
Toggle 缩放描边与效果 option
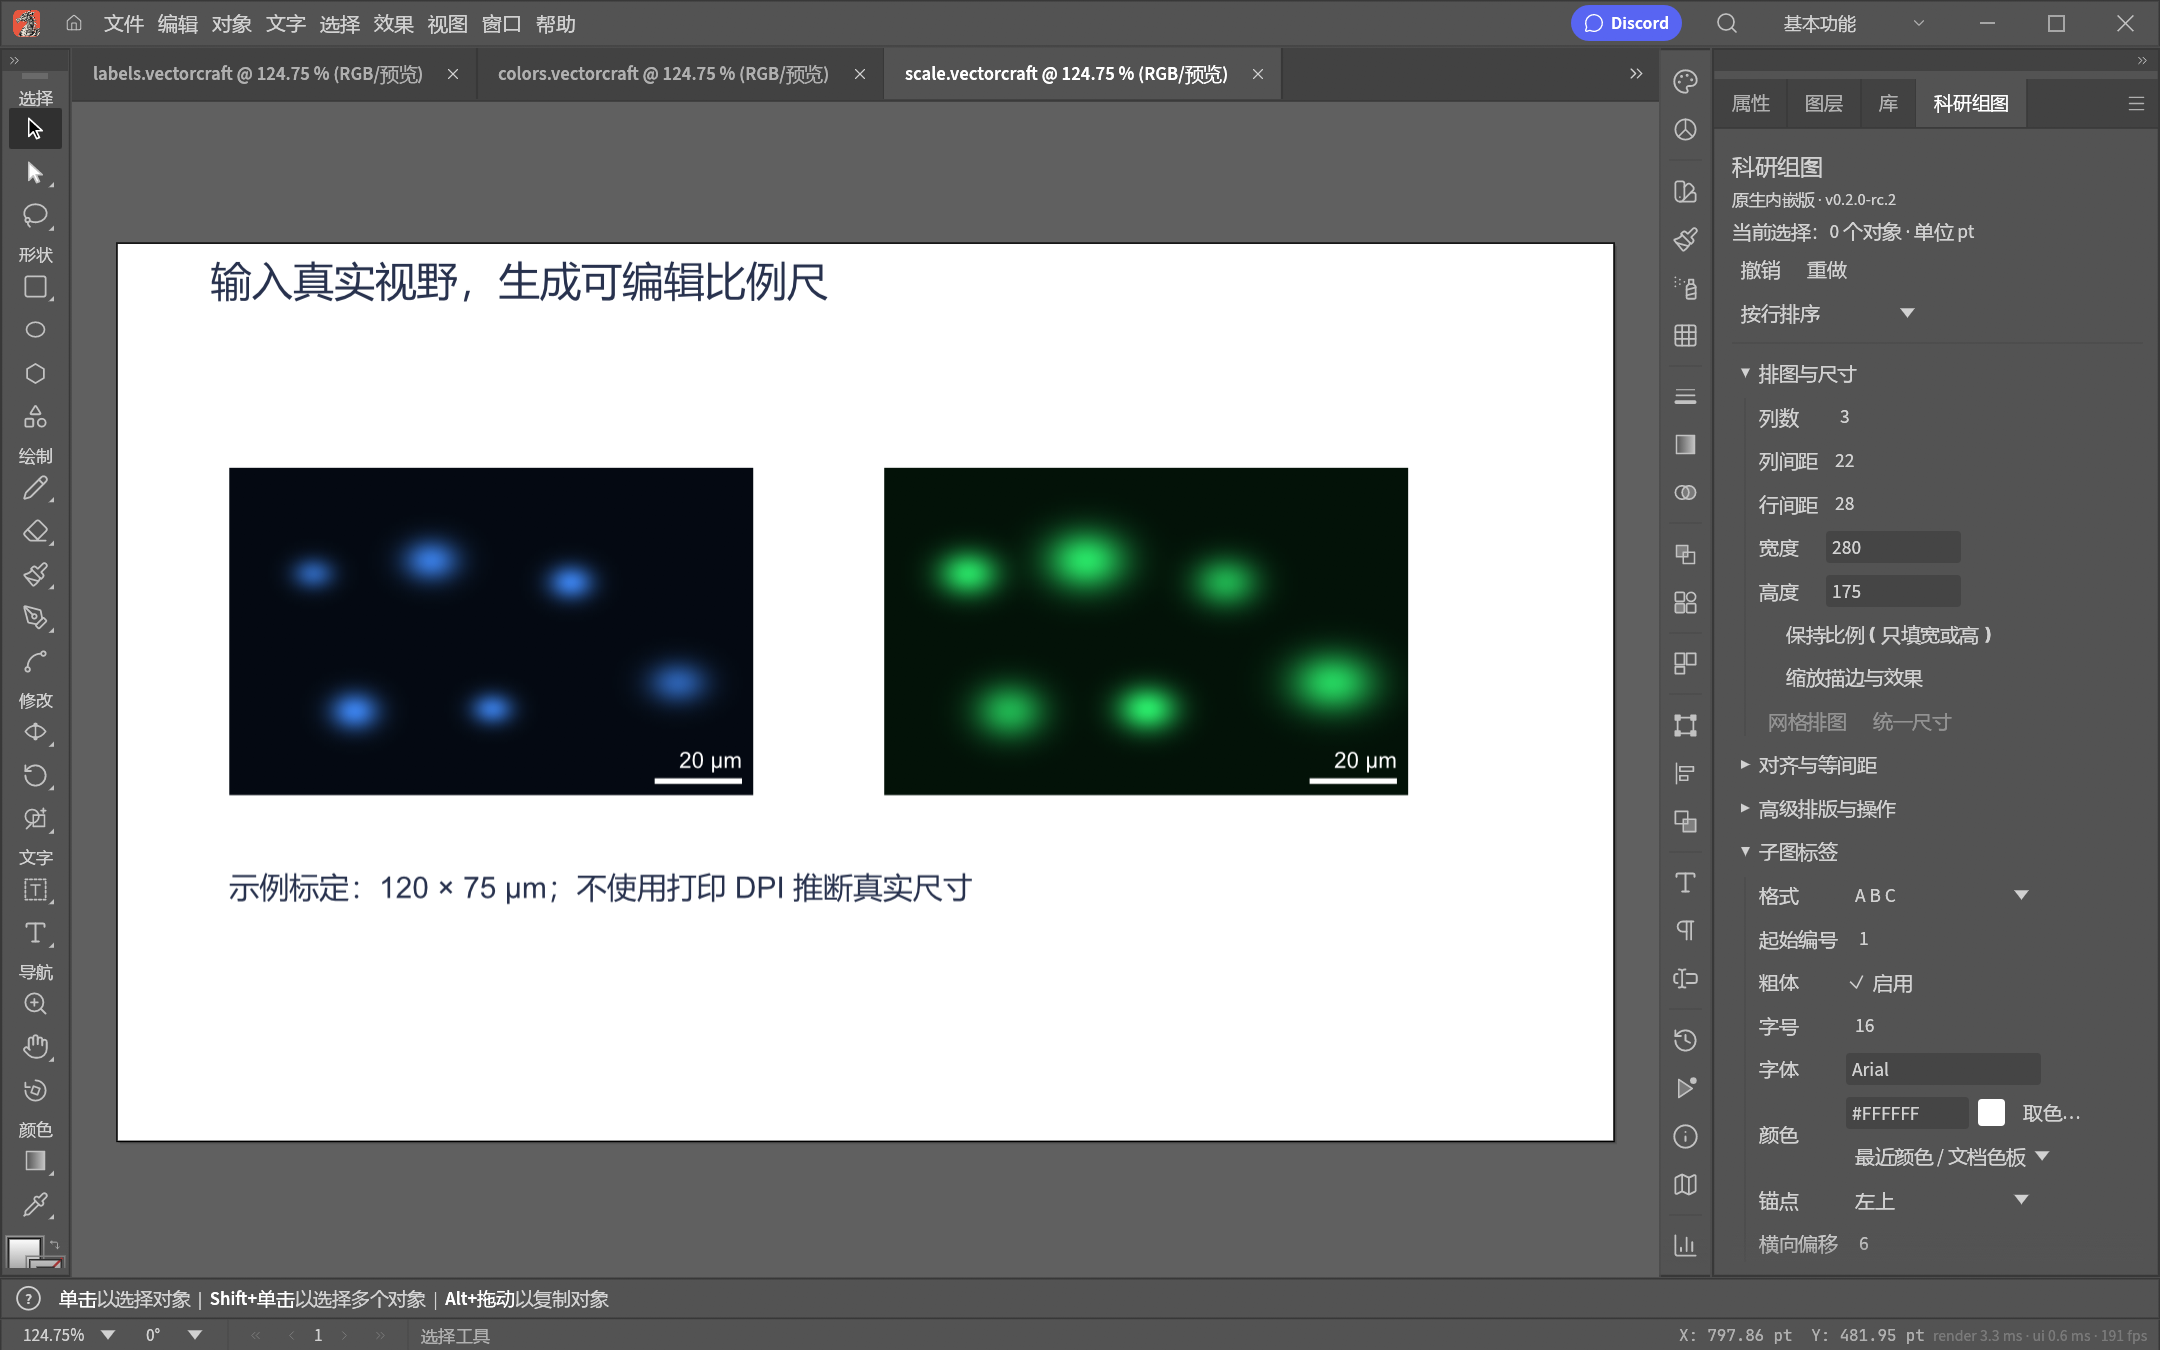1854,678
